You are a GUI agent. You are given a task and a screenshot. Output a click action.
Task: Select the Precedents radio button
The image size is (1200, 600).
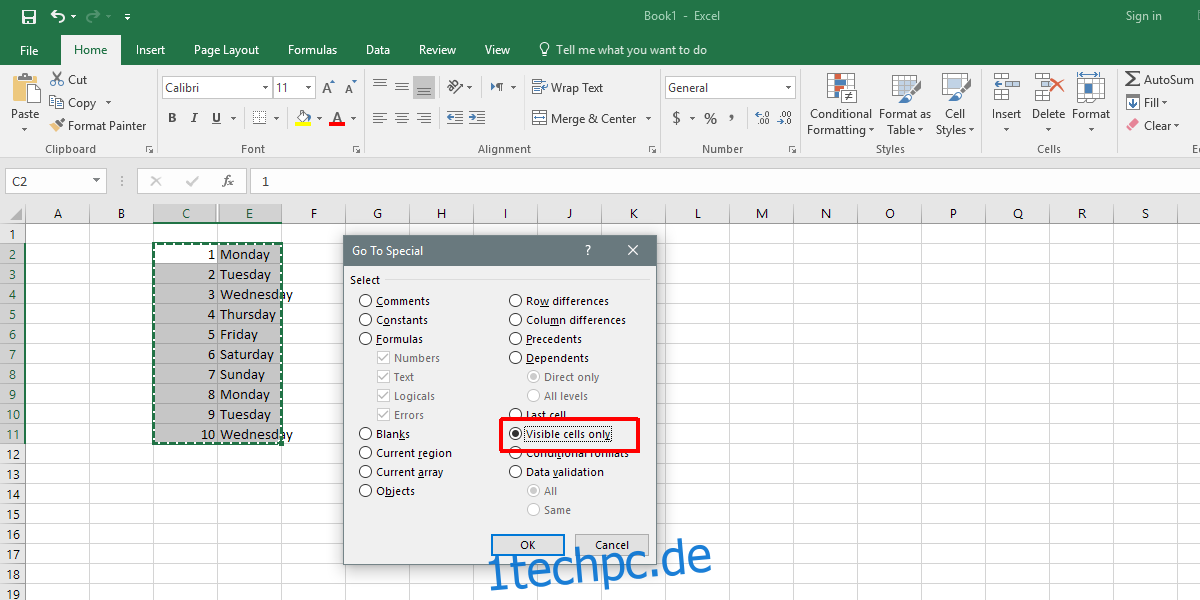tap(516, 339)
